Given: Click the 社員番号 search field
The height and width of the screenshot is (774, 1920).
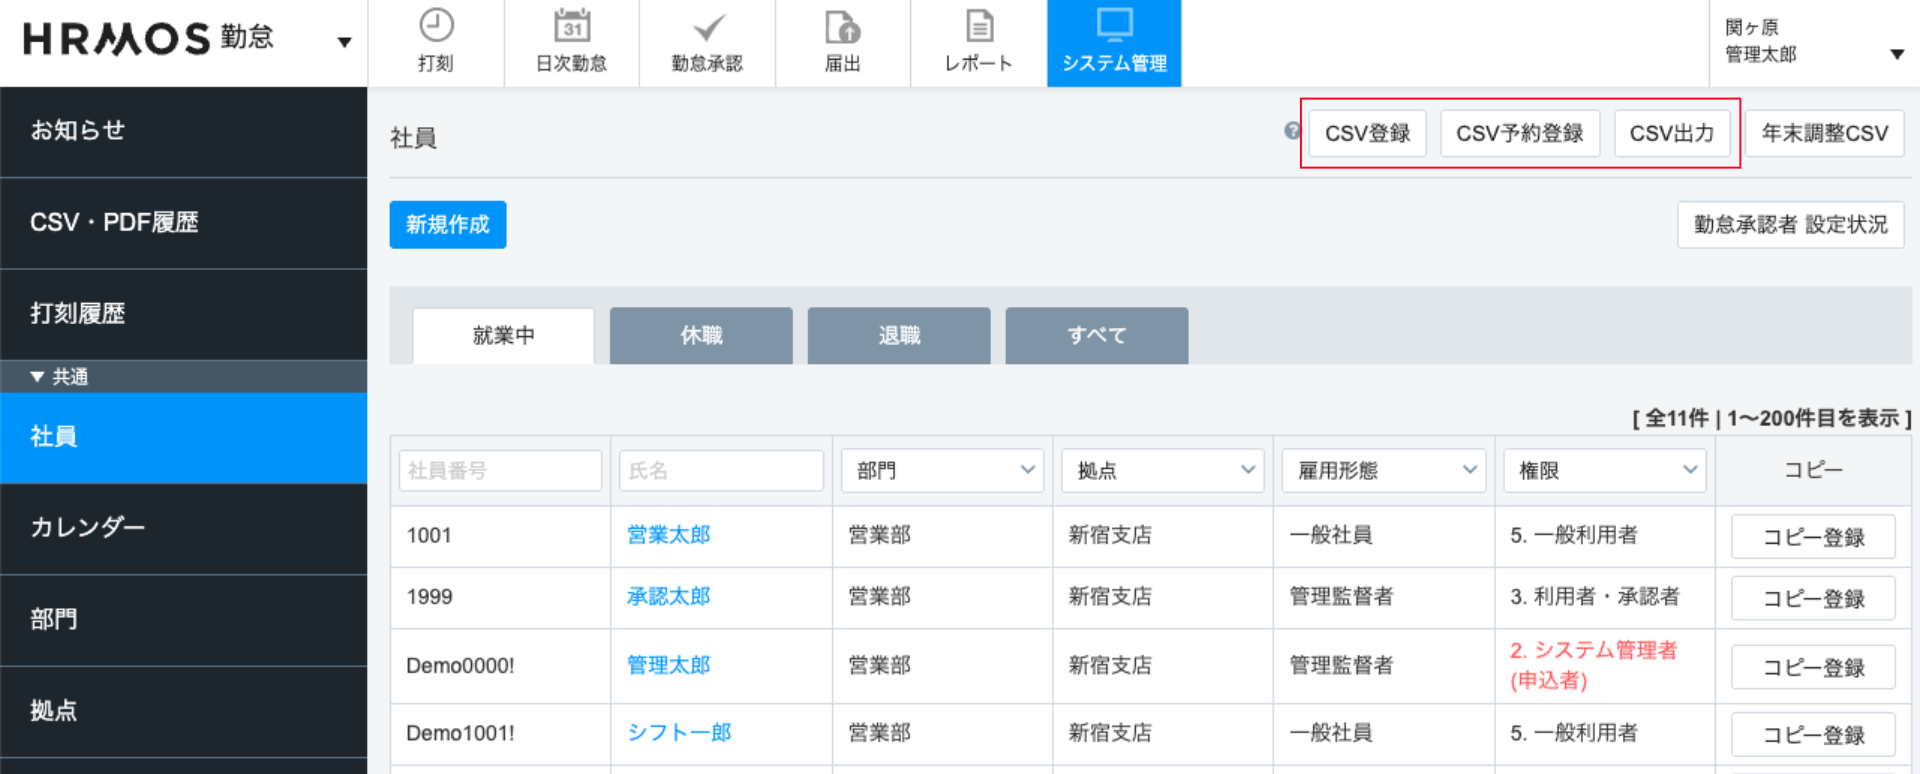Looking at the screenshot, I should click(x=500, y=470).
